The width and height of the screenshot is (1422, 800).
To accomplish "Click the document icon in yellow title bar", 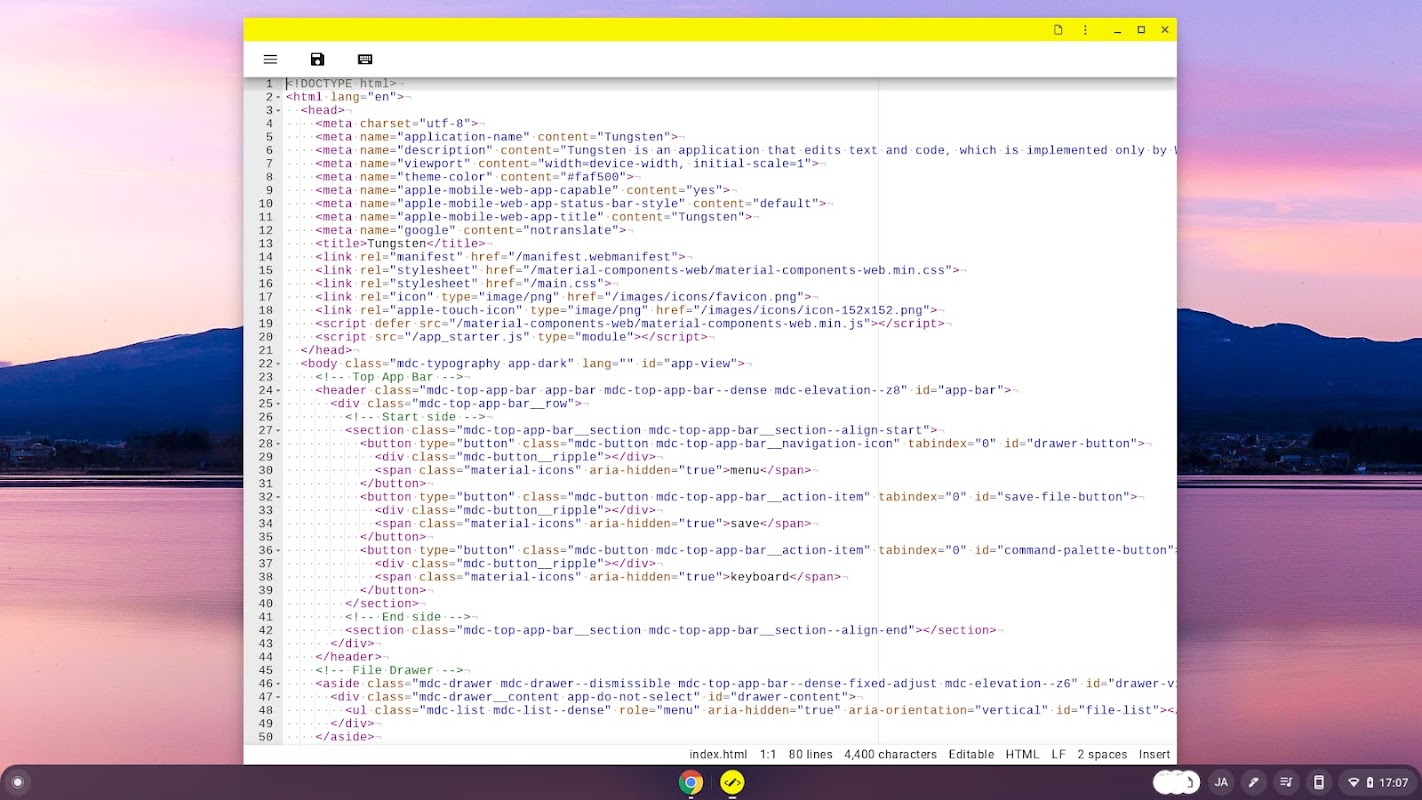I will (x=1058, y=30).
